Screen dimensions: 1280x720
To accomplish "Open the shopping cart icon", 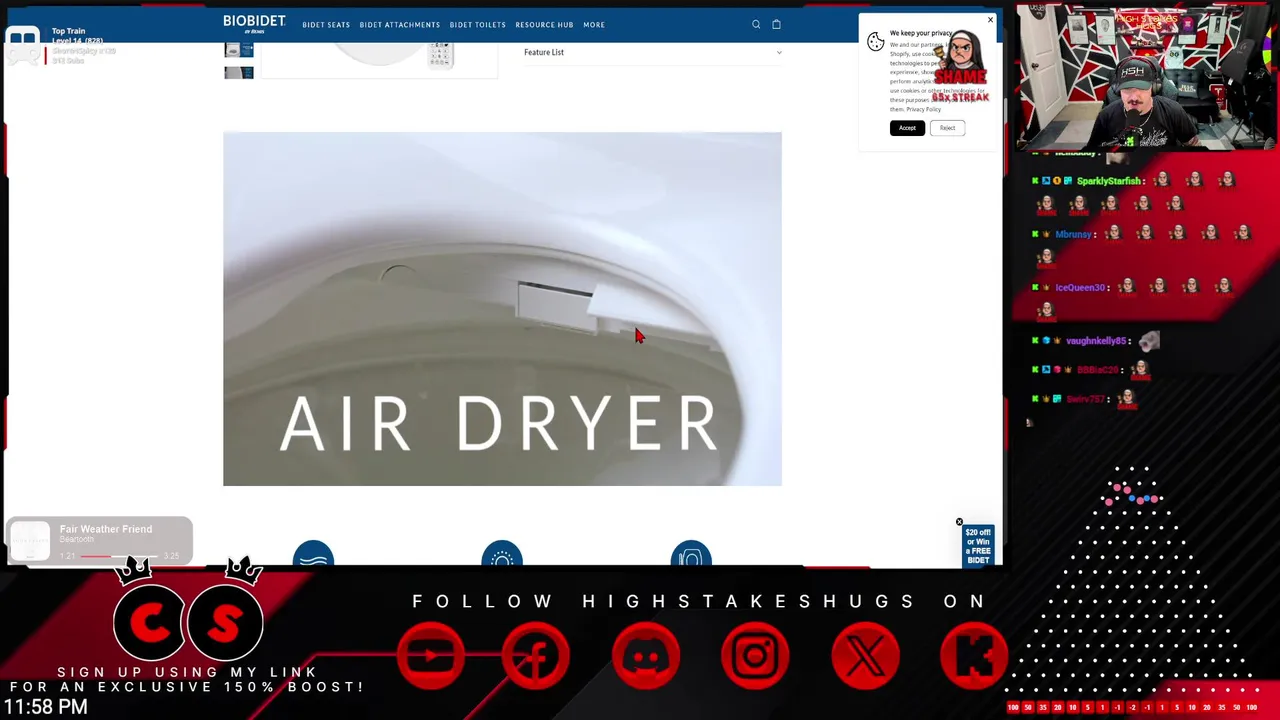I will click(776, 24).
